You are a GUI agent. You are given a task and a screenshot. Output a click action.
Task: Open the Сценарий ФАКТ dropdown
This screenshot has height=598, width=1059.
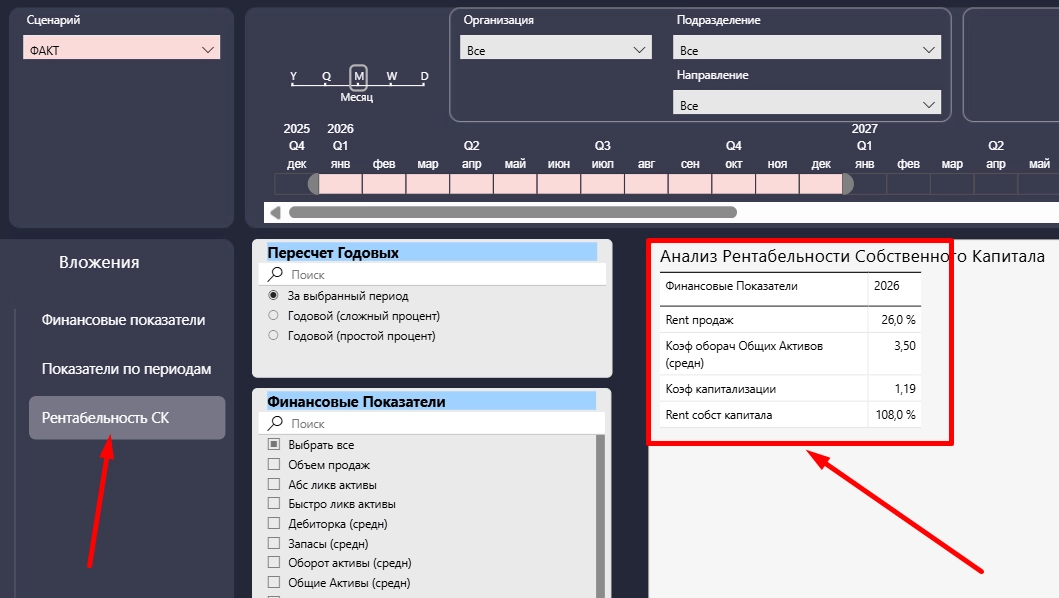click(x=122, y=48)
